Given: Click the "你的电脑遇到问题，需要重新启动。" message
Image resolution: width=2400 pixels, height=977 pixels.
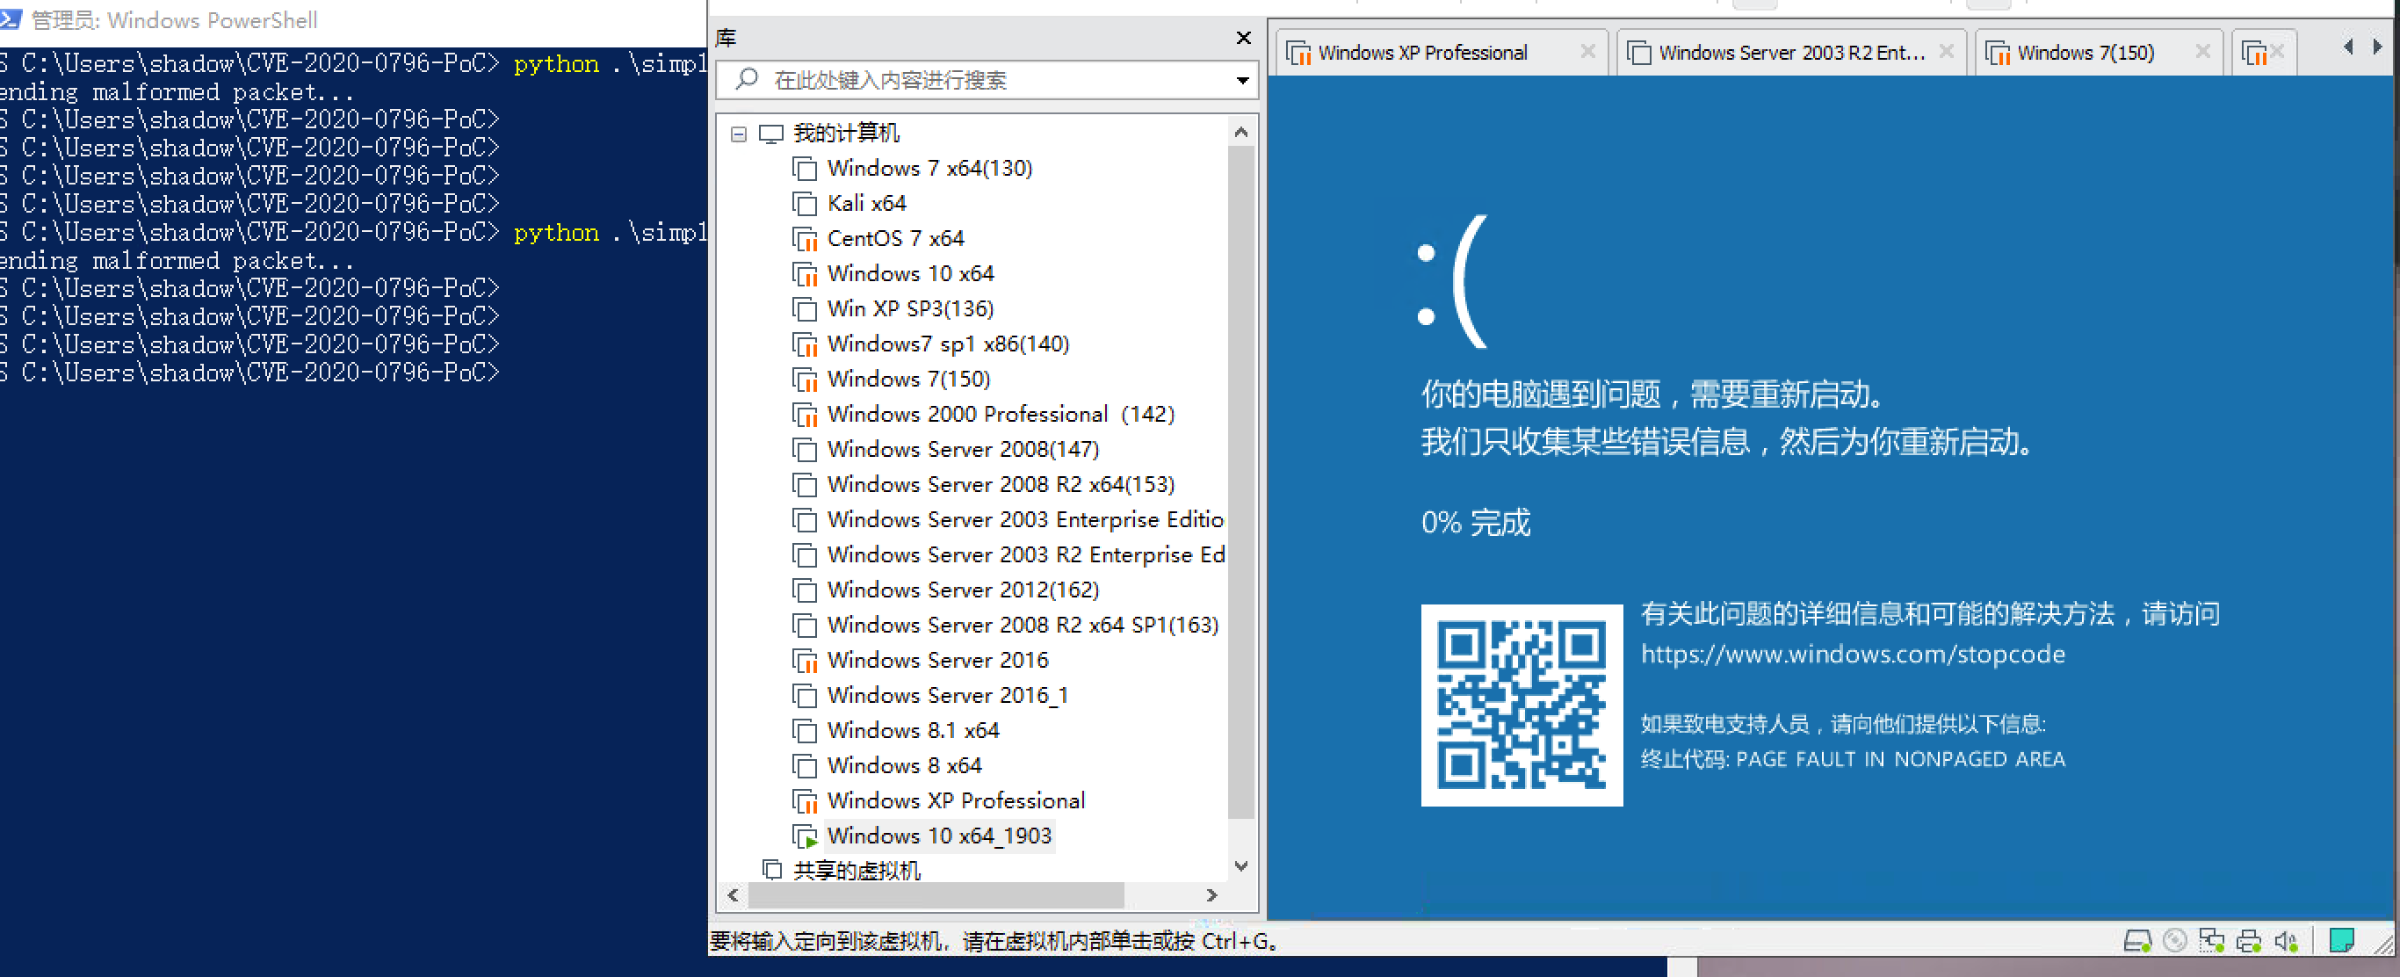Looking at the screenshot, I should [x=1654, y=395].
